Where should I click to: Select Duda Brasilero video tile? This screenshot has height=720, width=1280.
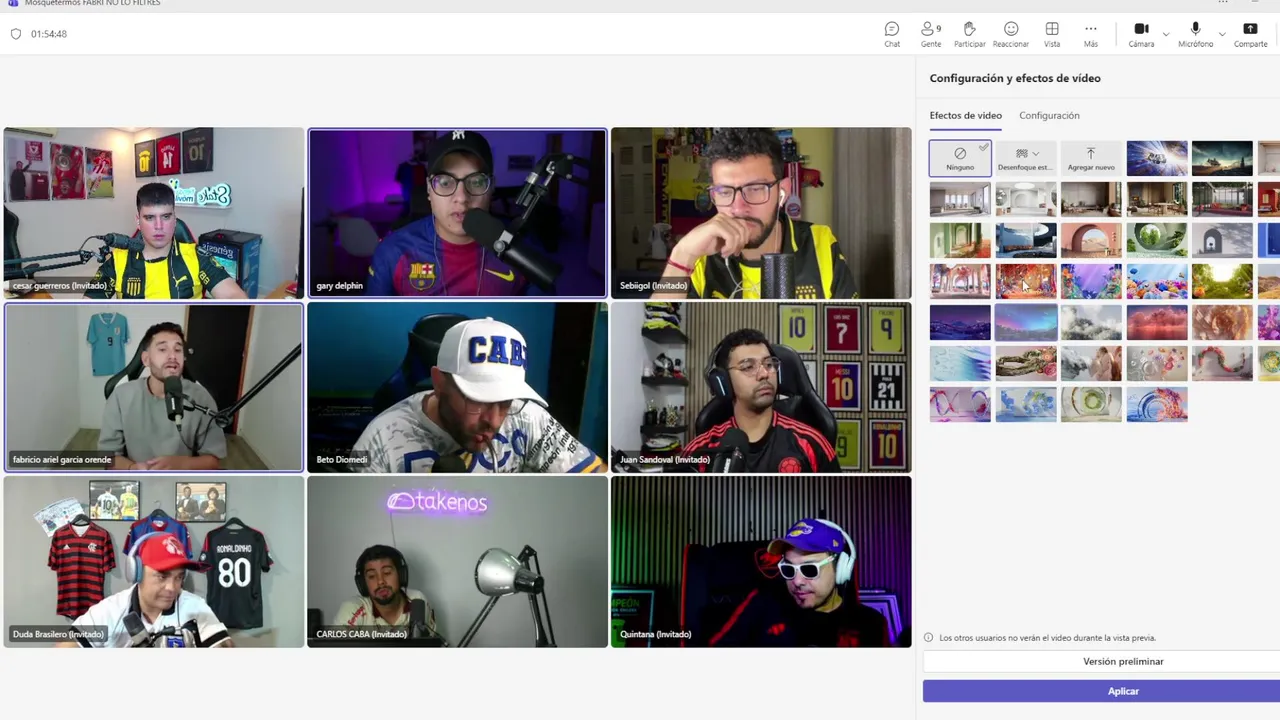pos(154,561)
